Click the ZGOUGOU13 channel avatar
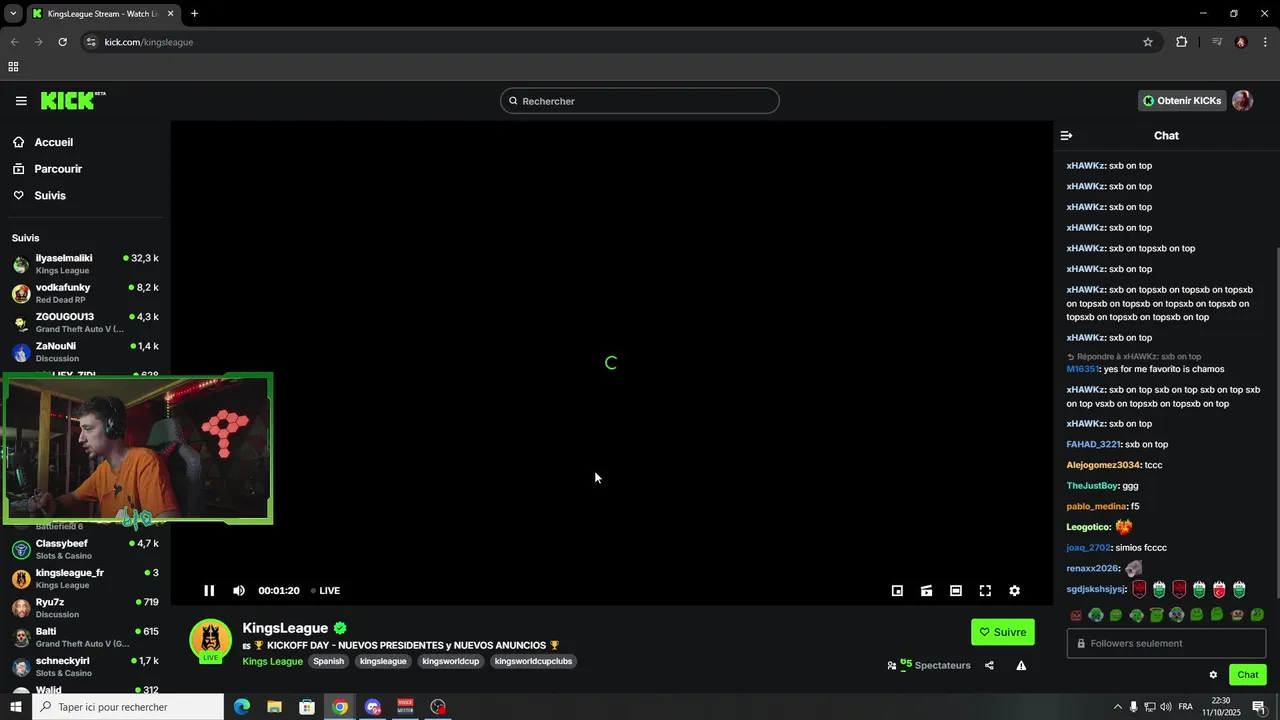This screenshot has width=1280, height=720. point(21,323)
